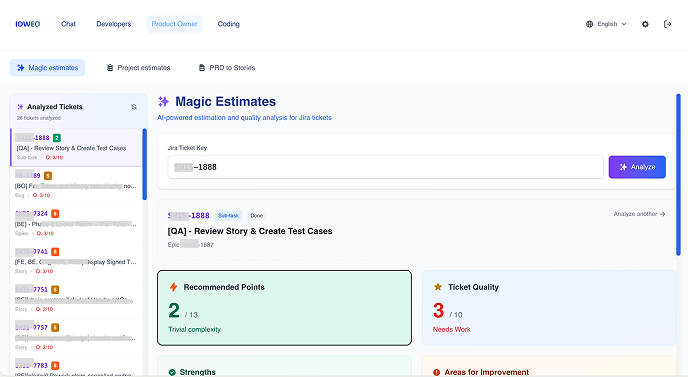Click the points badge on ticket 7783
Screen dimensions: 688x377
pos(55,366)
